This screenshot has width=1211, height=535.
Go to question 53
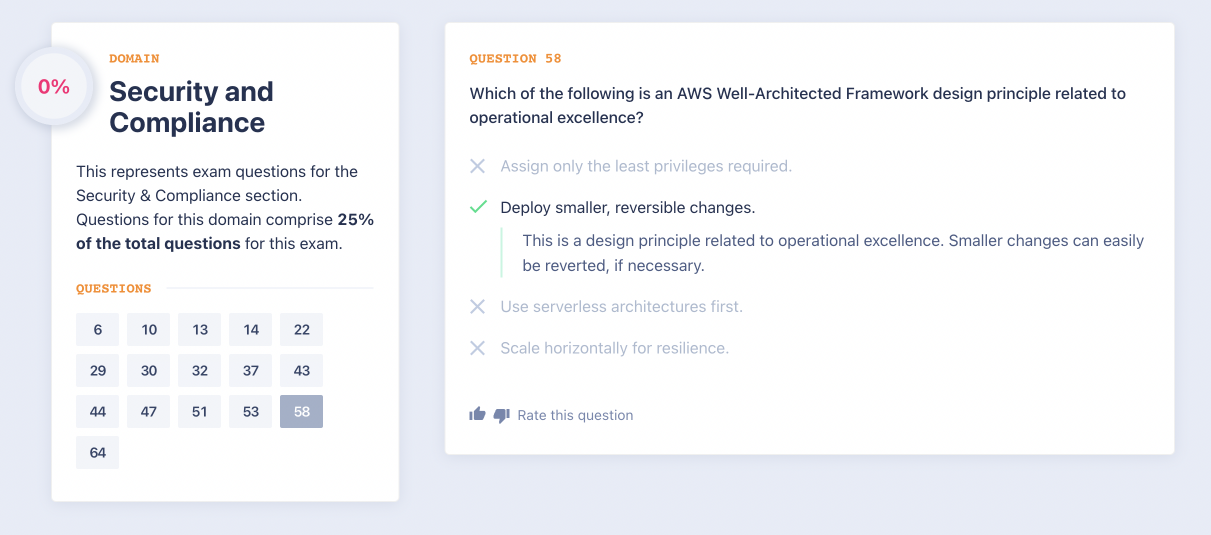tap(250, 412)
